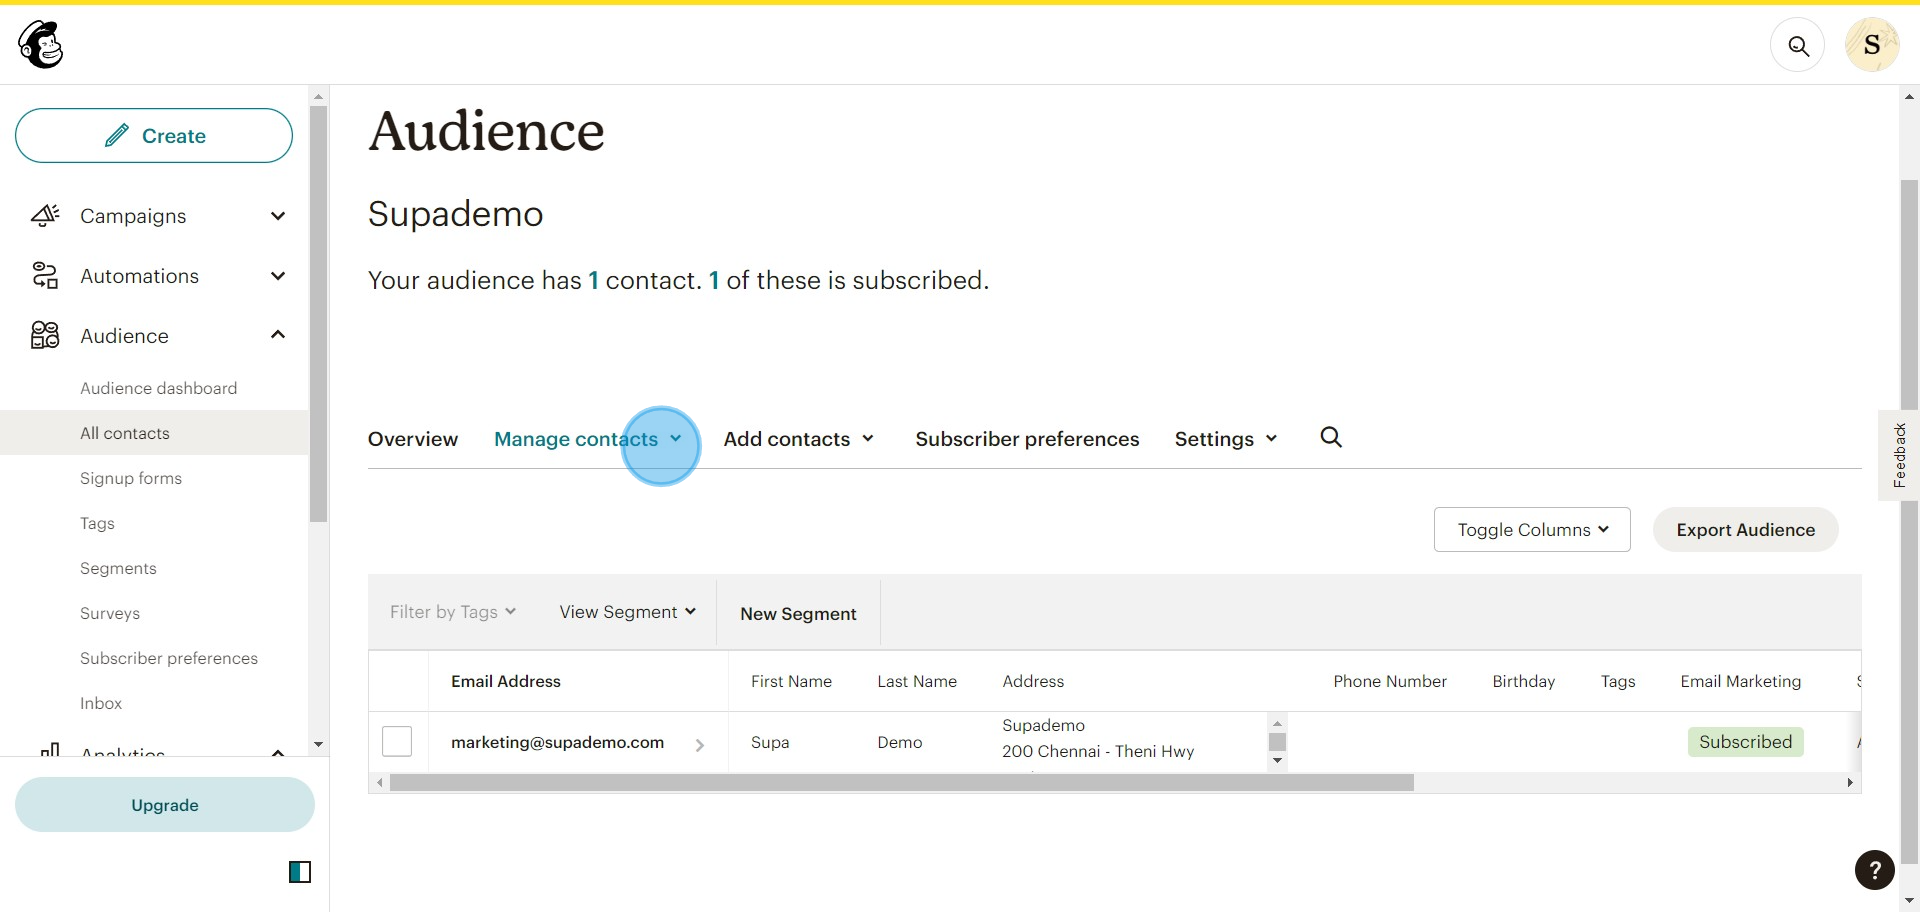Click the Automations icon in sidebar
Screen dimensions: 1920x912
click(x=45, y=275)
